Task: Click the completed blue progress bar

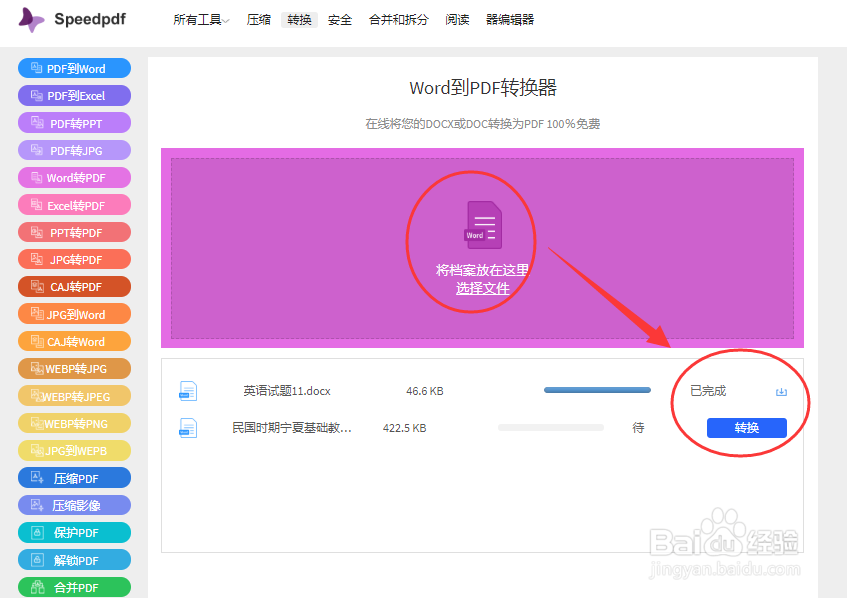Action: [597, 389]
